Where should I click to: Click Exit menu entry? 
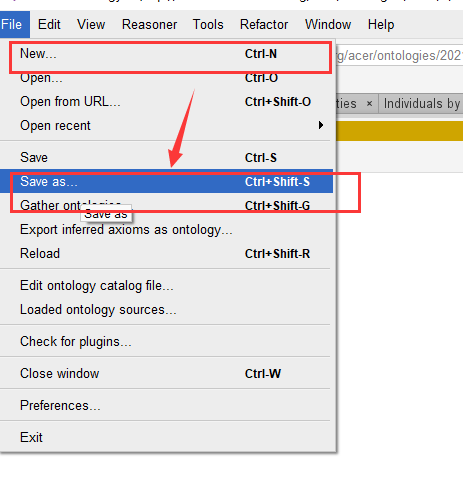166,437
